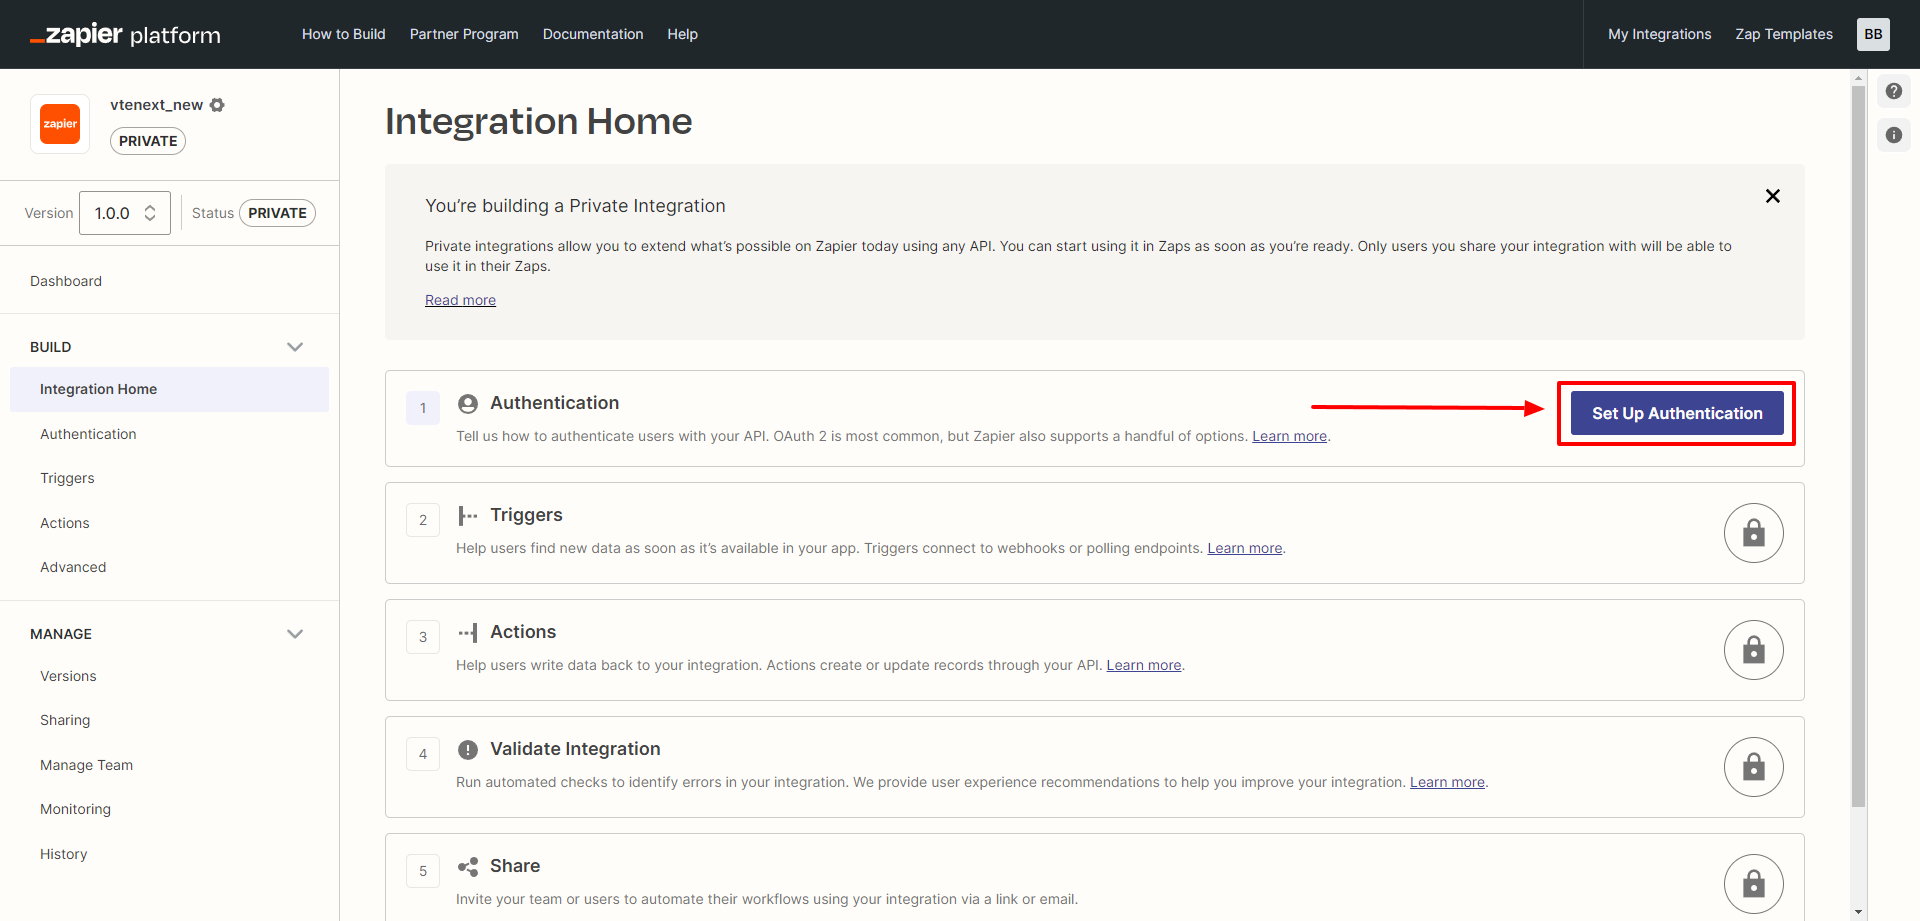Screen dimensions: 1920x921
Task: Click the Validate Integration alert icon
Action: point(468,750)
